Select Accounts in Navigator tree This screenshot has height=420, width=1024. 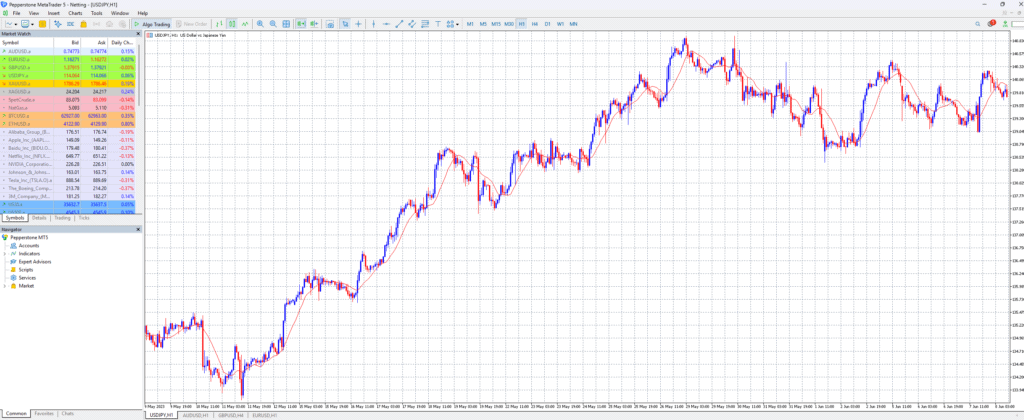(29, 246)
